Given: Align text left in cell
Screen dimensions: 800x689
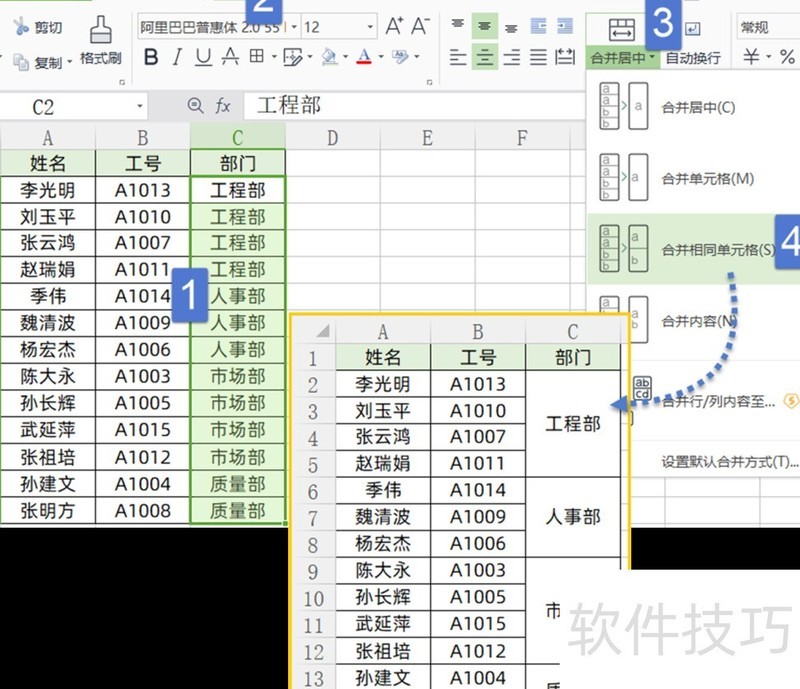Looking at the screenshot, I should (458, 57).
